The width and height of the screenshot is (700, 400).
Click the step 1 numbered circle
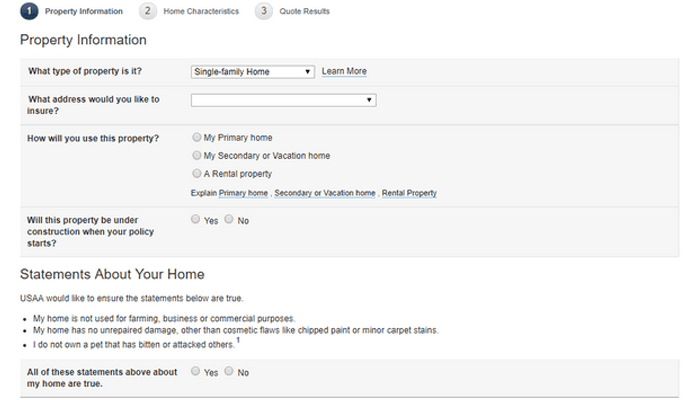[28, 11]
